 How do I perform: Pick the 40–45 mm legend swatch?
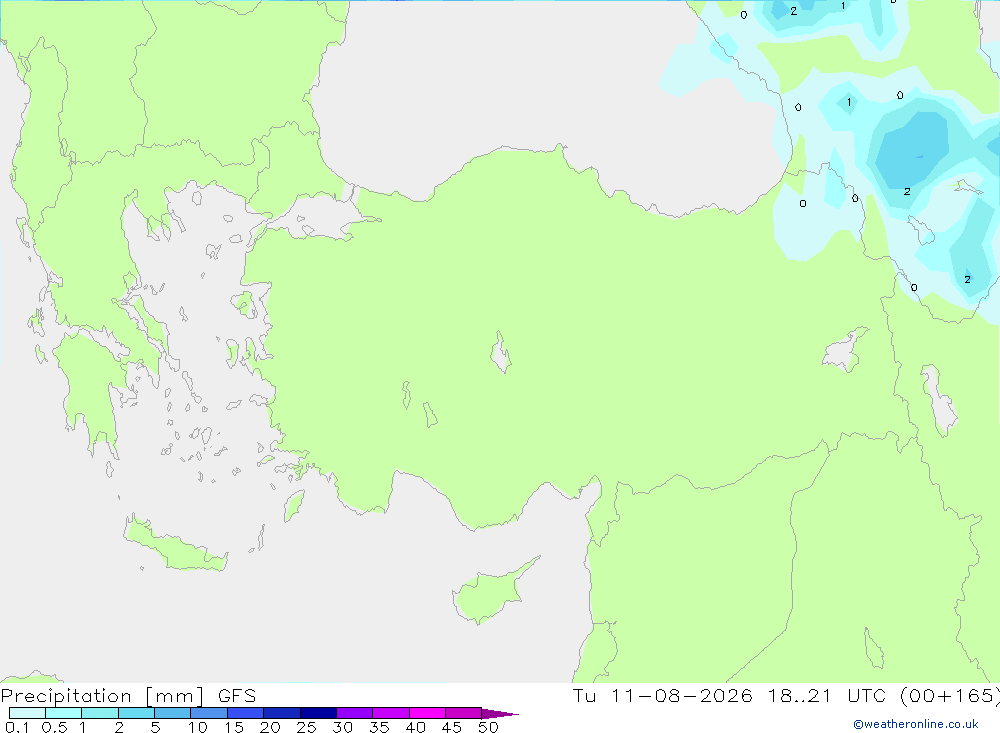[x=427, y=713]
